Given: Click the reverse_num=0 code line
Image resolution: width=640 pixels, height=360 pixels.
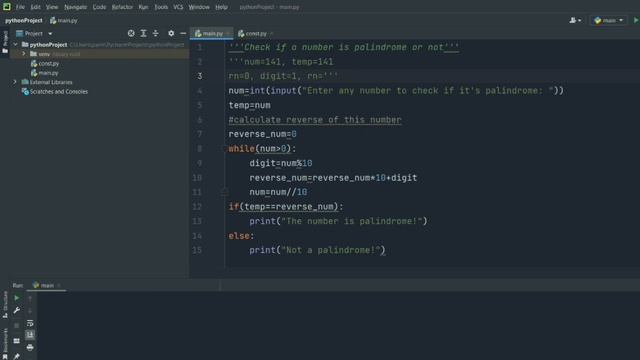Looking at the screenshot, I should 262,134.
